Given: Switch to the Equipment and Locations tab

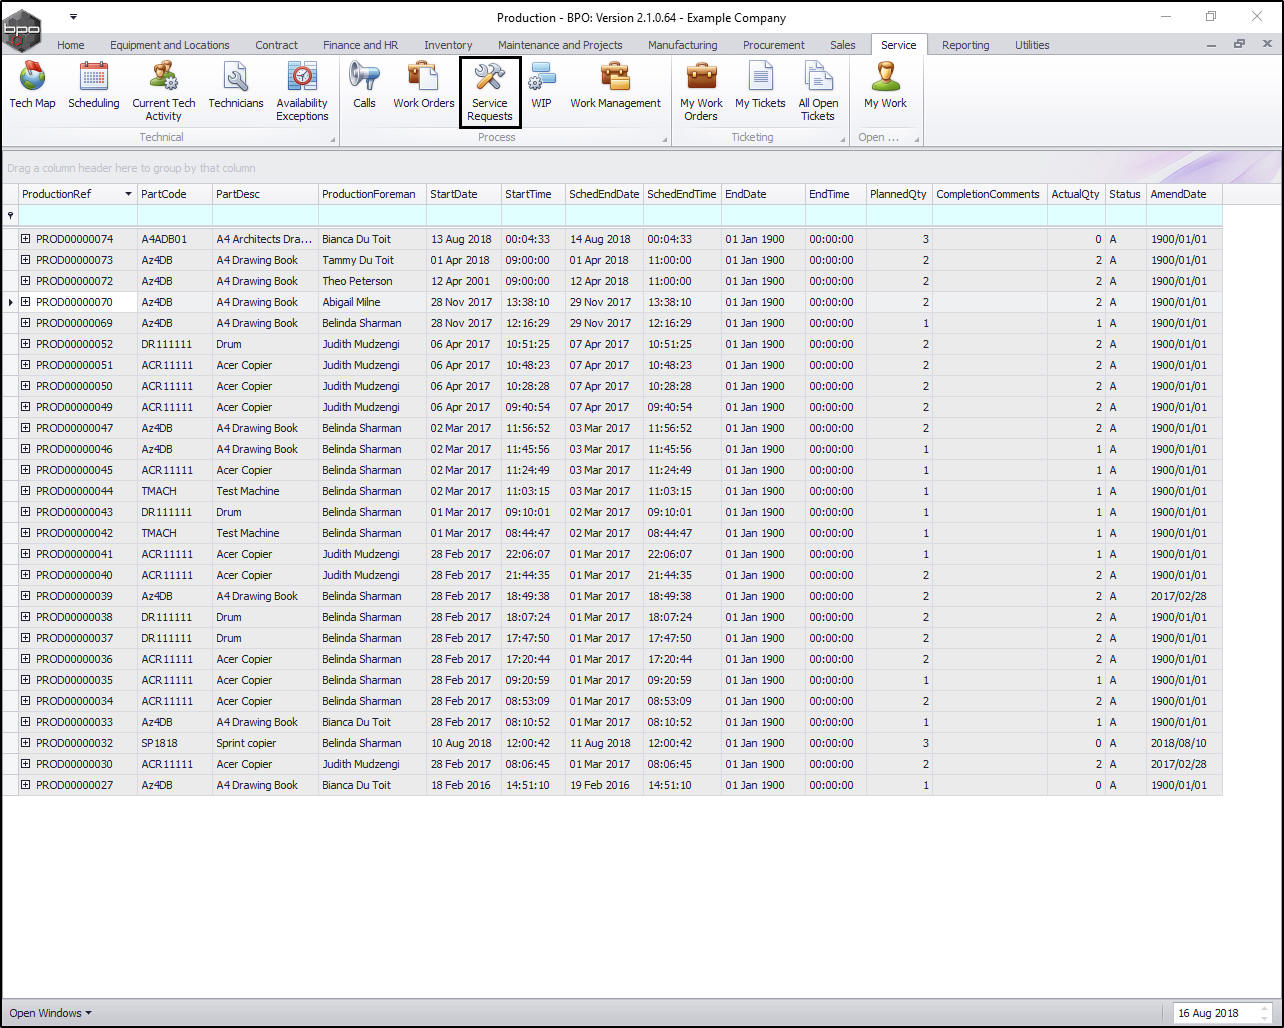Looking at the screenshot, I should click(170, 45).
